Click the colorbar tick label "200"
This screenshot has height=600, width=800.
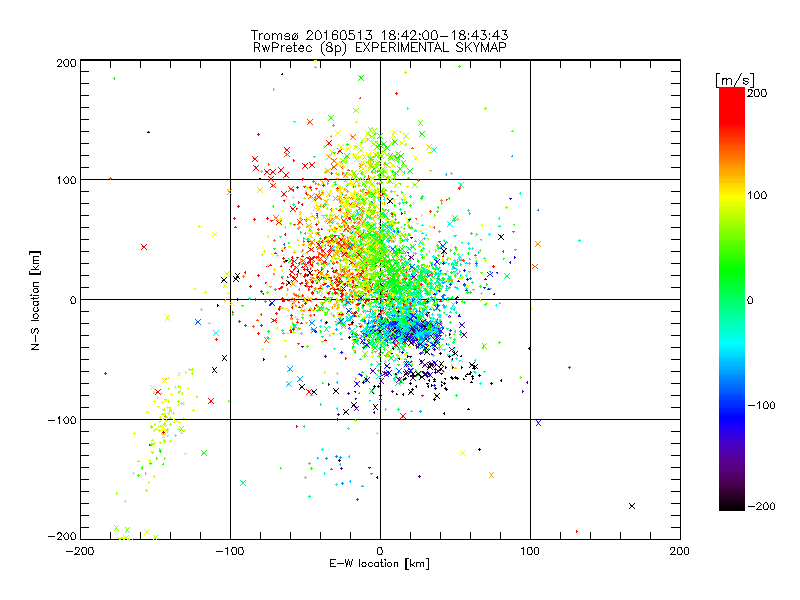click(757, 93)
